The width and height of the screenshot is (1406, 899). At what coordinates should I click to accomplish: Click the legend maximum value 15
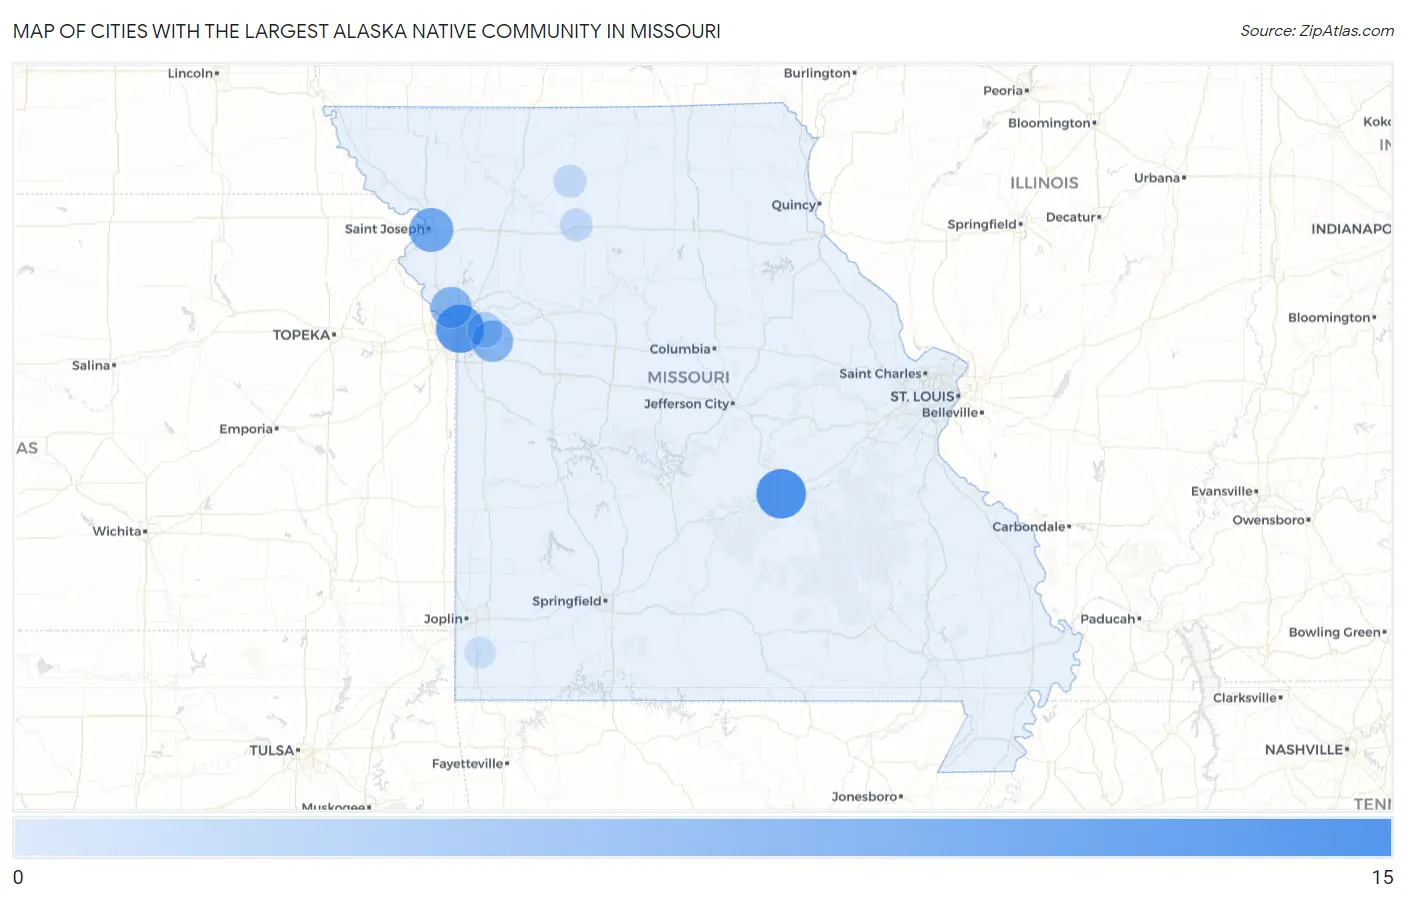1382,877
